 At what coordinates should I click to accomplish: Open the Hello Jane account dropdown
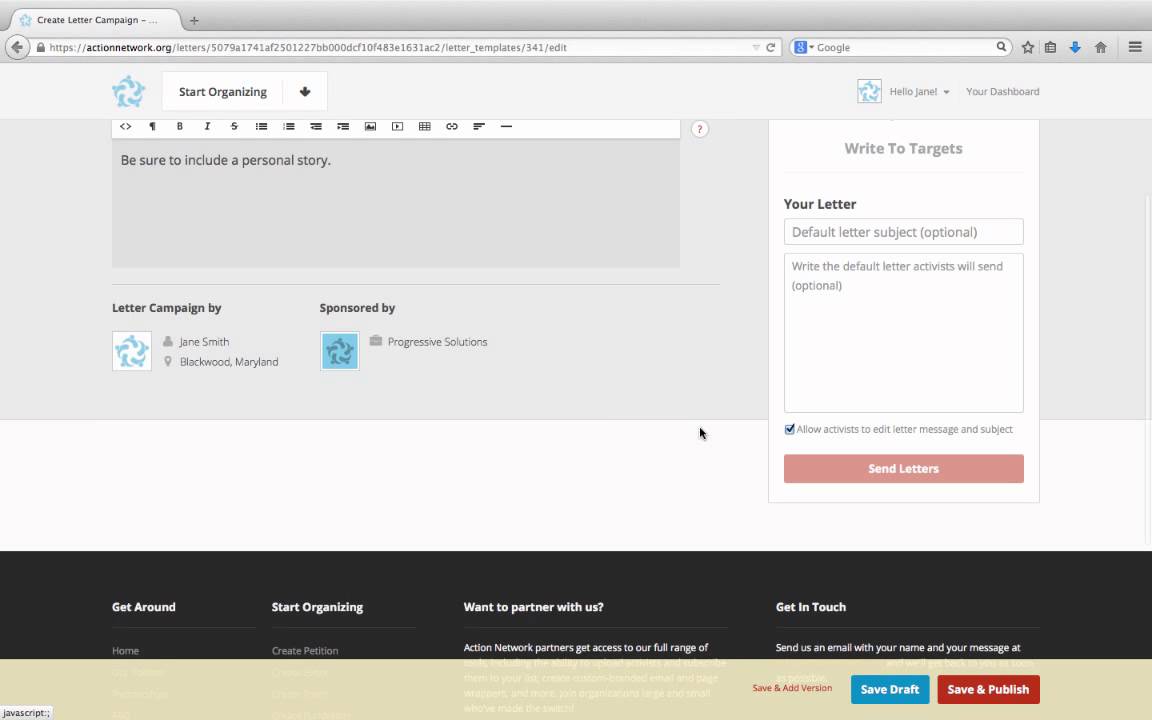coord(919,92)
